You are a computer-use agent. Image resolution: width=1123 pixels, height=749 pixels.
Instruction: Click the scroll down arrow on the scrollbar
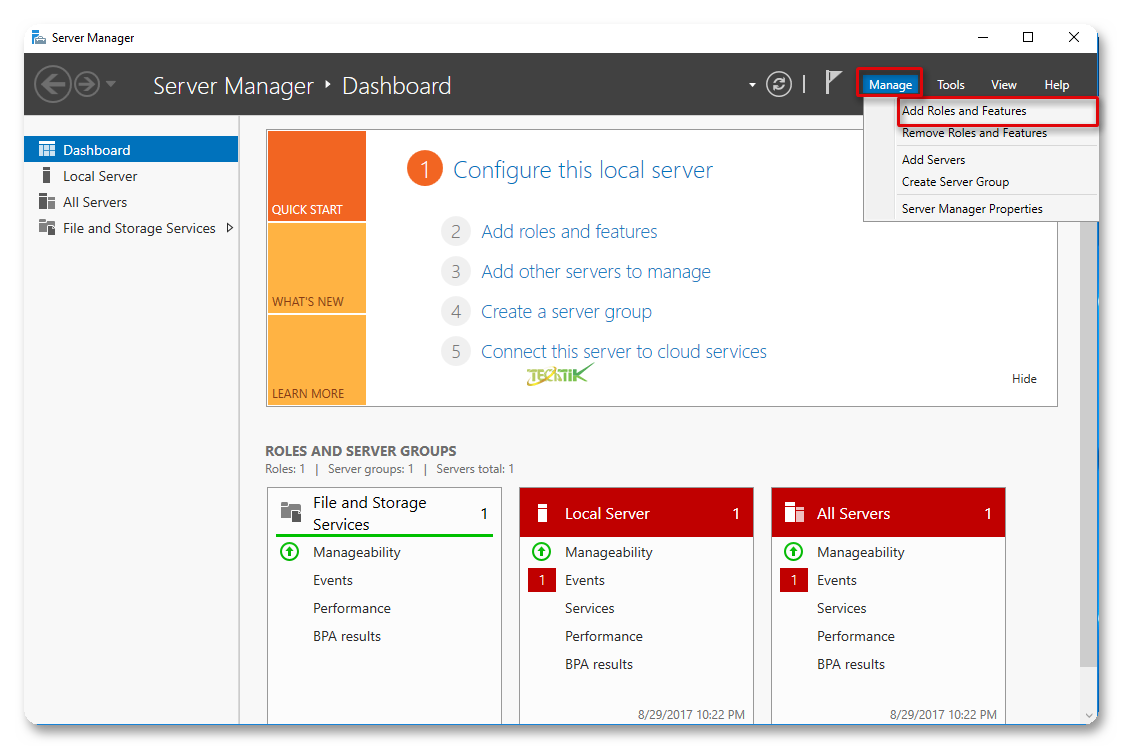pyautogui.click(x=1089, y=715)
